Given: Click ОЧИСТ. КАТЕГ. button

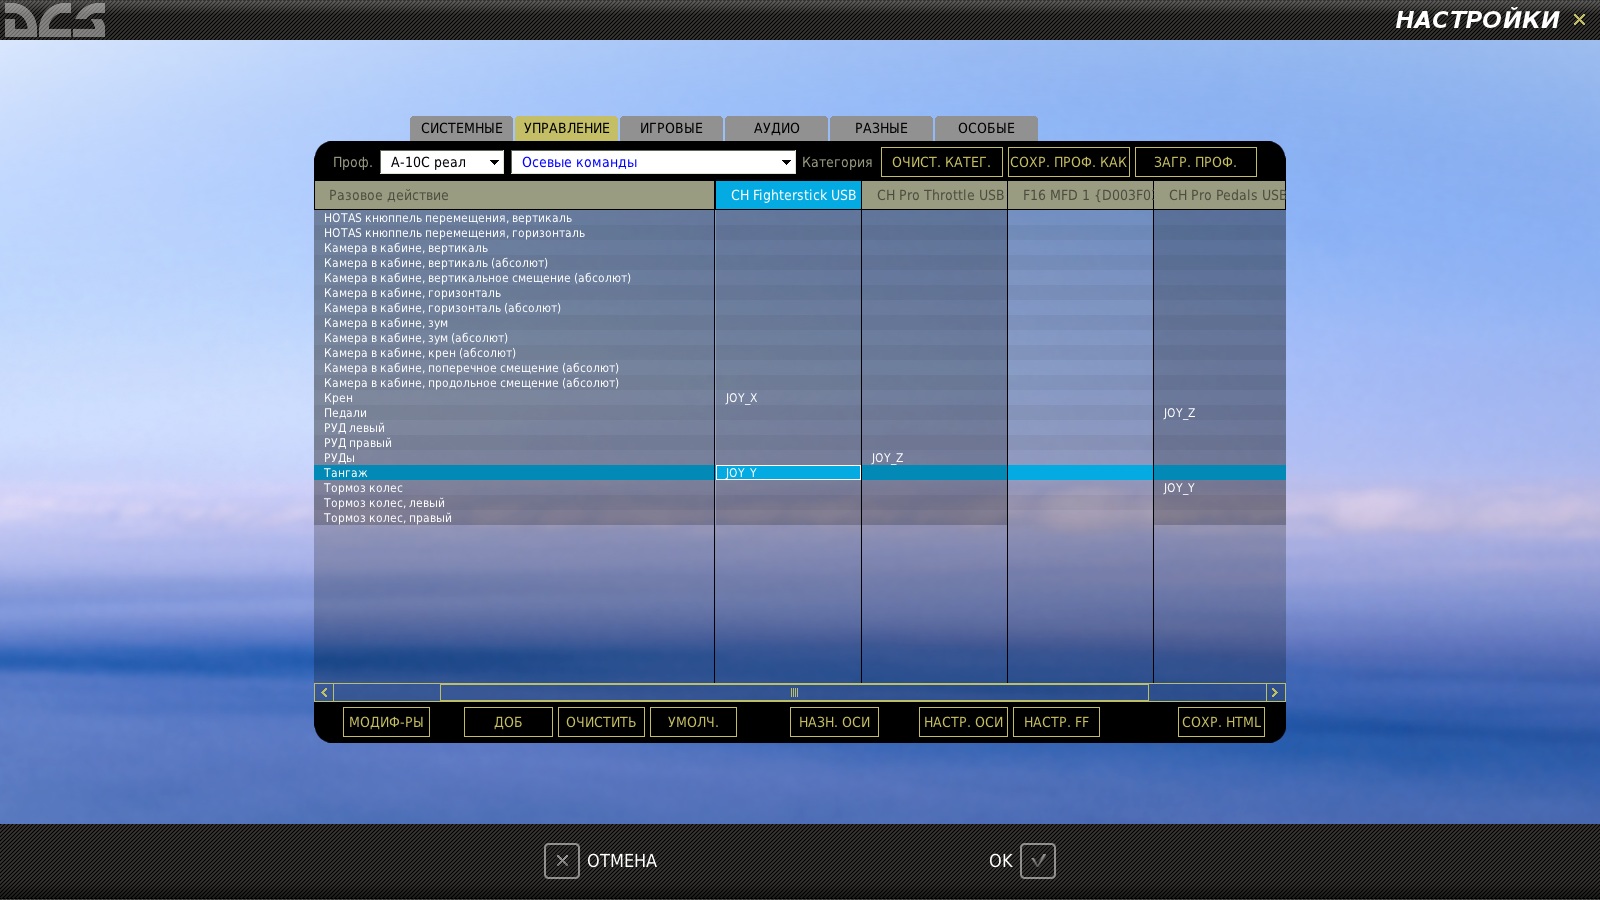Looking at the screenshot, I should click(x=941, y=162).
